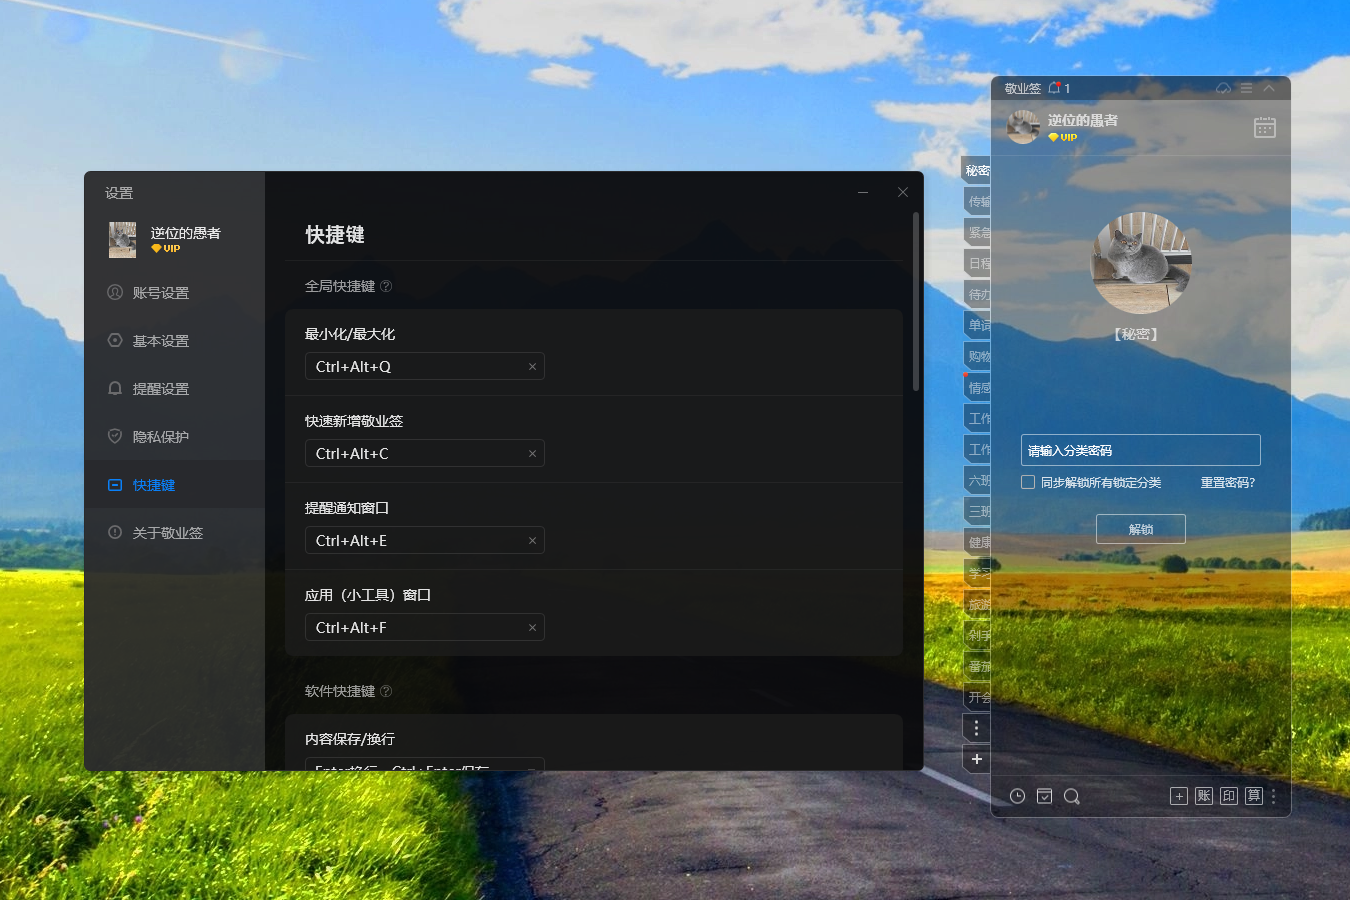Select the 秘密 category tab
Screen dimensions: 1350x900
click(977, 170)
